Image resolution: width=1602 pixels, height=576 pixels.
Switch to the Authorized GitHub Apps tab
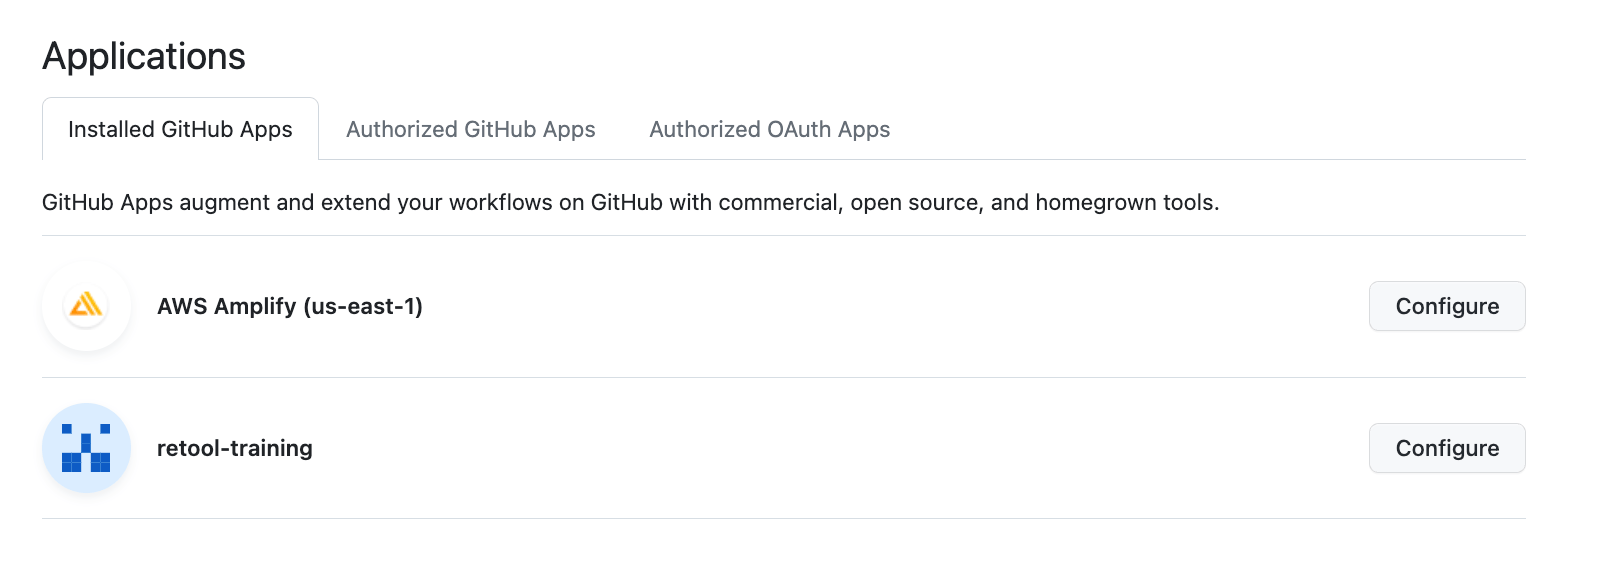coord(471,129)
